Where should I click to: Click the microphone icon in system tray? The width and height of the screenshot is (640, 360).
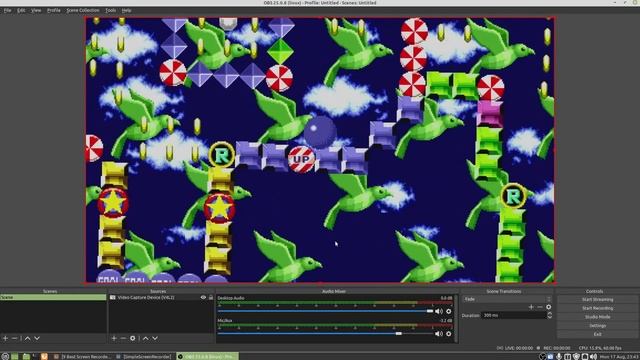point(559,357)
